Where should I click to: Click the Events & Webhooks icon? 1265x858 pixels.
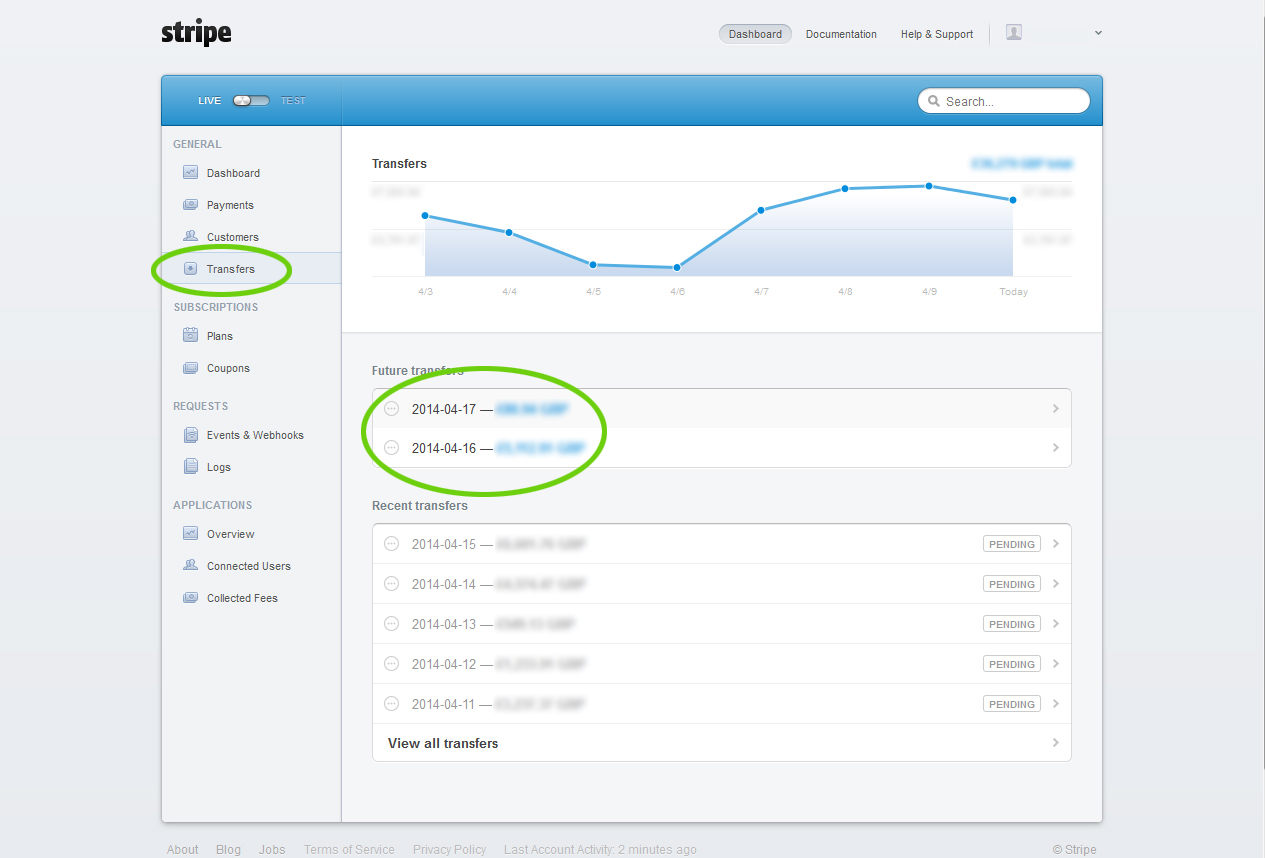[x=190, y=435]
